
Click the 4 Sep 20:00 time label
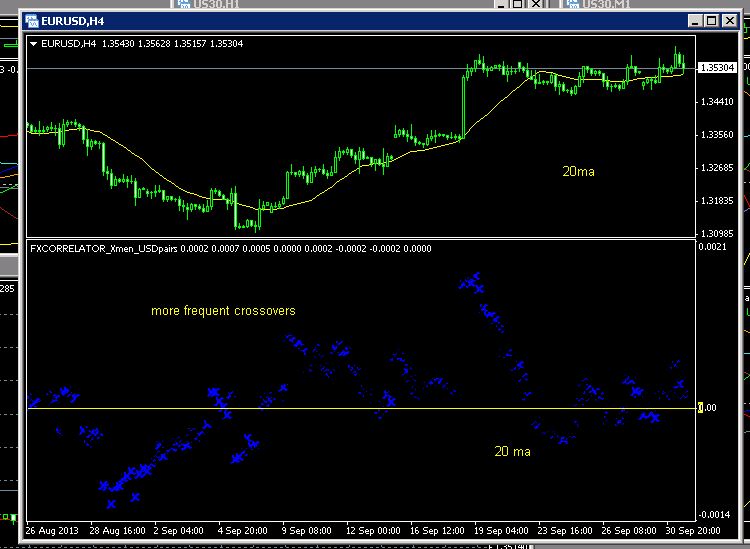tap(243, 531)
